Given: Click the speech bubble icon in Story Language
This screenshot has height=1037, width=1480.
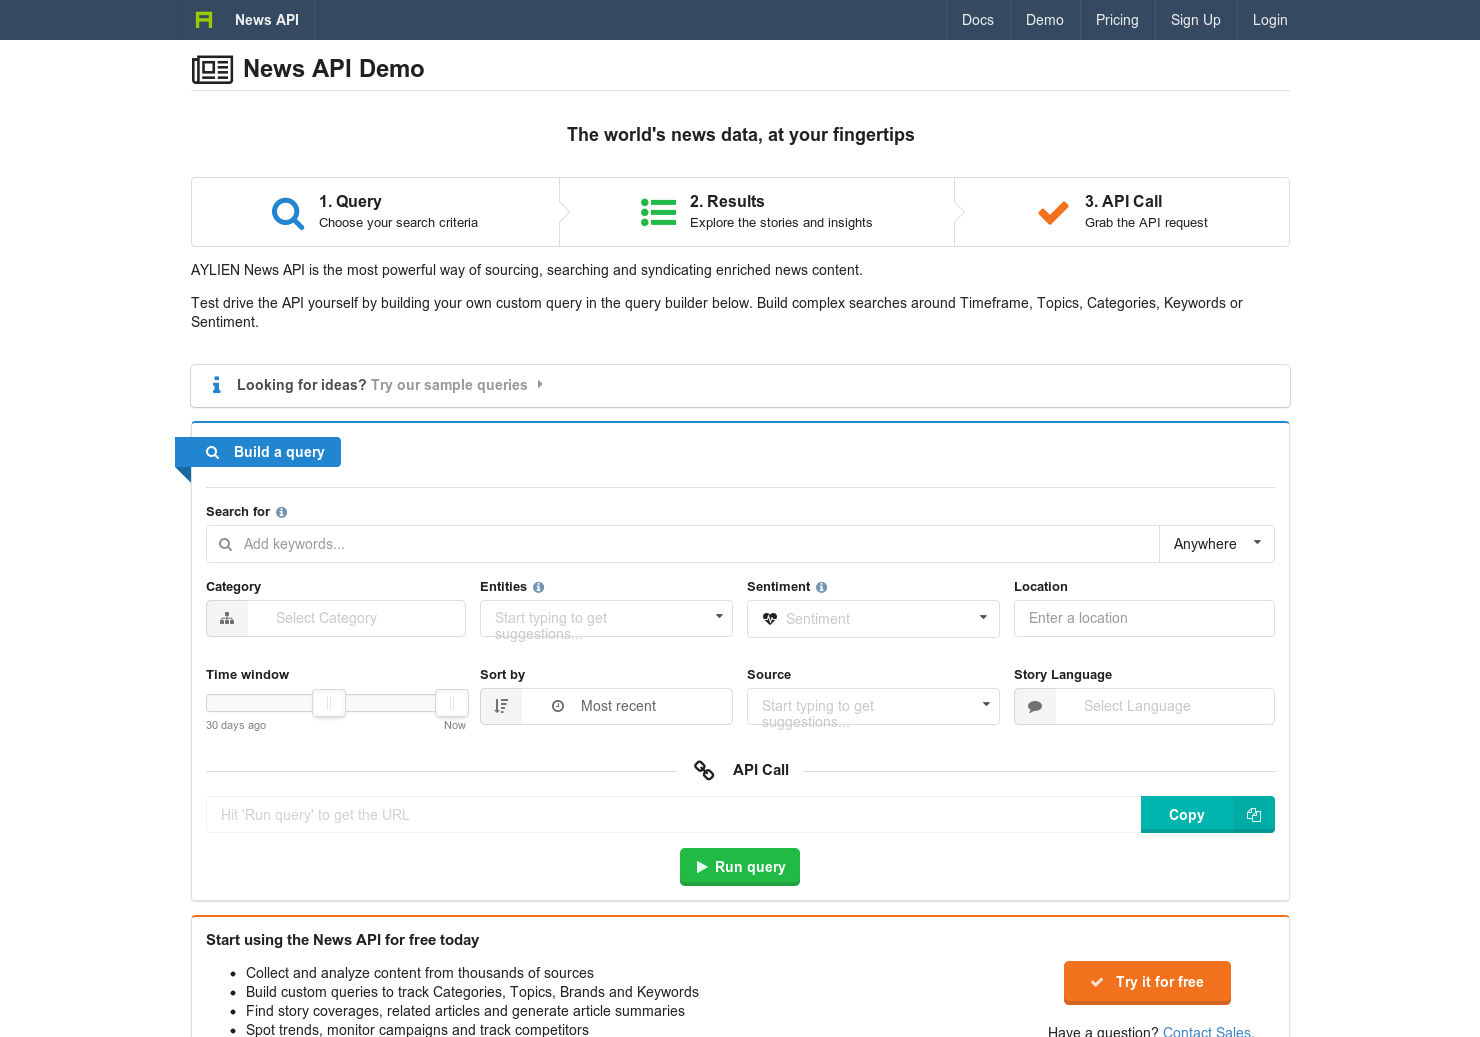Looking at the screenshot, I should coord(1035,706).
